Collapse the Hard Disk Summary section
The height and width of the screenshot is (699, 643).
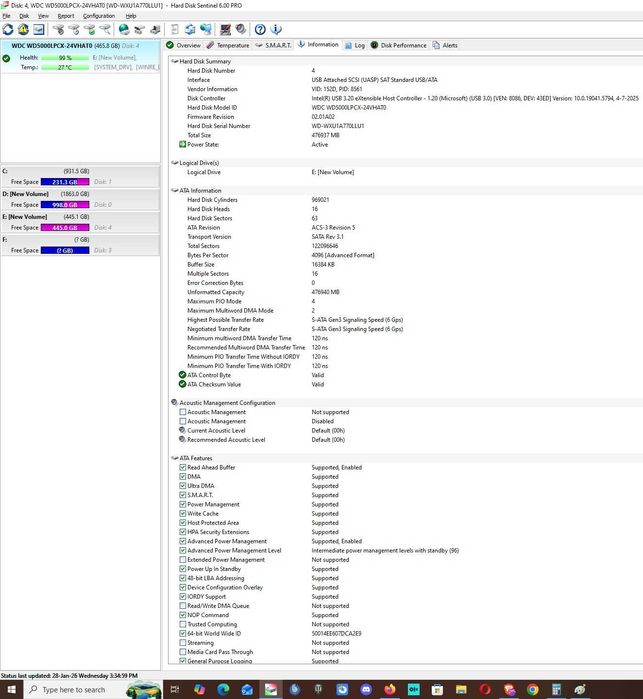[x=175, y=61]
